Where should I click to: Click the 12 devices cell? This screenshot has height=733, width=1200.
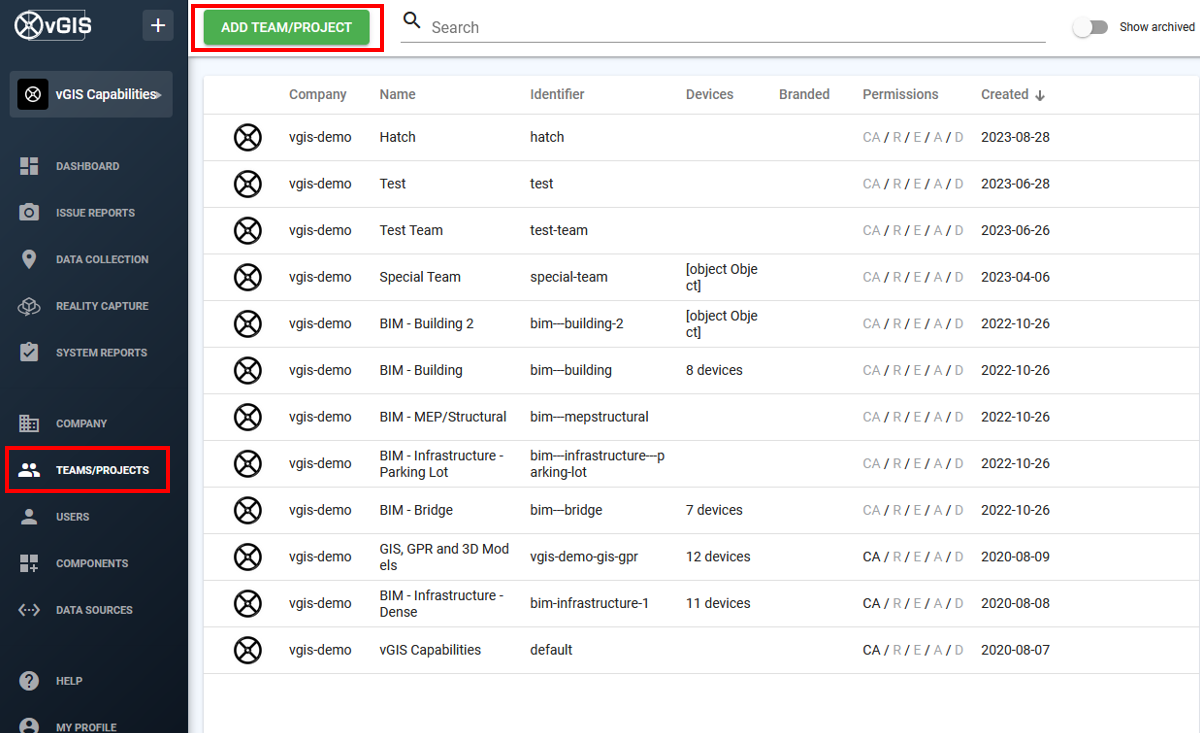pos(718,557)
